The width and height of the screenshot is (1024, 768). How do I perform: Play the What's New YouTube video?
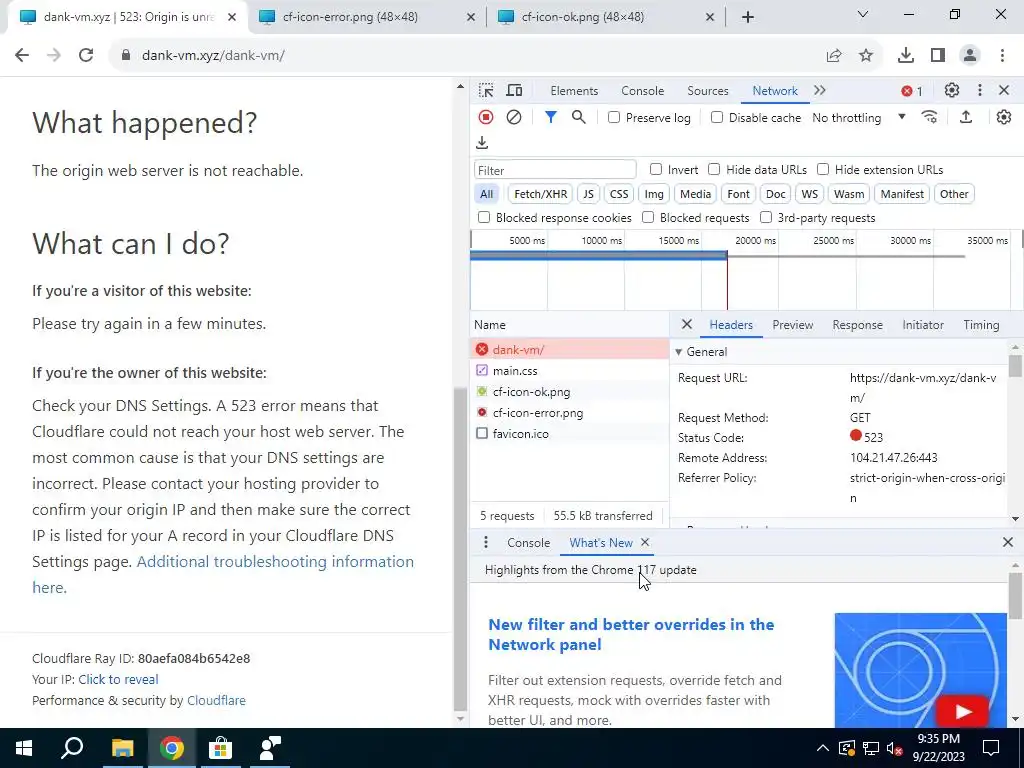(x=963, y=711)
